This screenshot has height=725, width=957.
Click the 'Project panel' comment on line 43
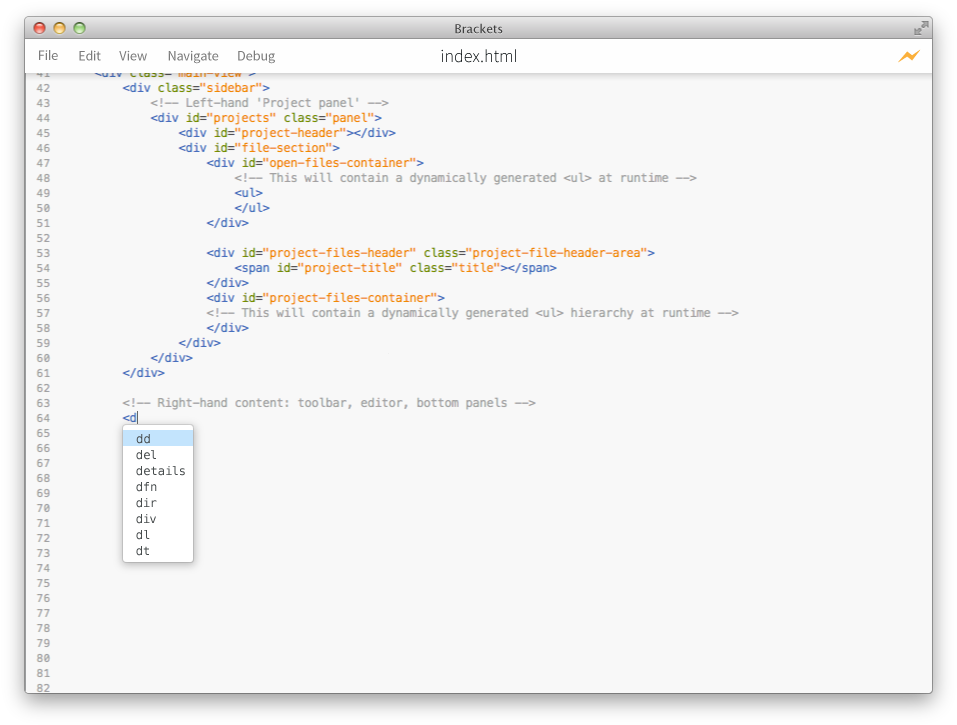pyautogui.click(x=269, y=103)
